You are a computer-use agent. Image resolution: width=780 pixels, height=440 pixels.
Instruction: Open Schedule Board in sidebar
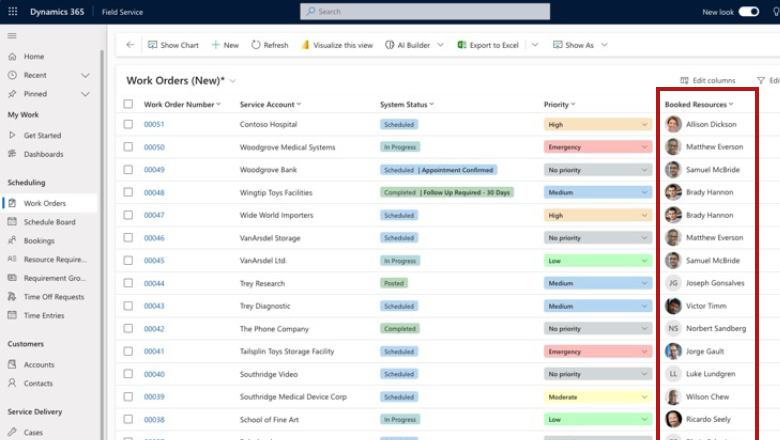coord(50,222)
